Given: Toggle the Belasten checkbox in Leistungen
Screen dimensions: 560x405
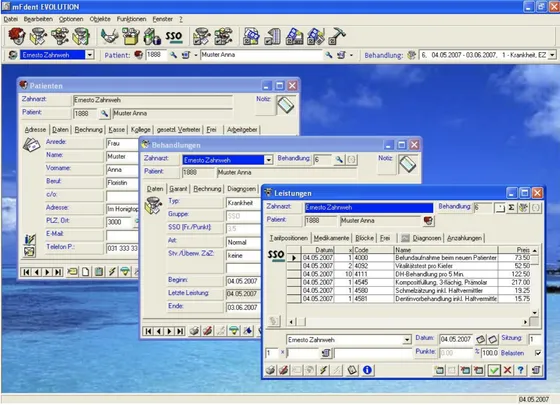Looking at the screenshot, I should 538,353.
